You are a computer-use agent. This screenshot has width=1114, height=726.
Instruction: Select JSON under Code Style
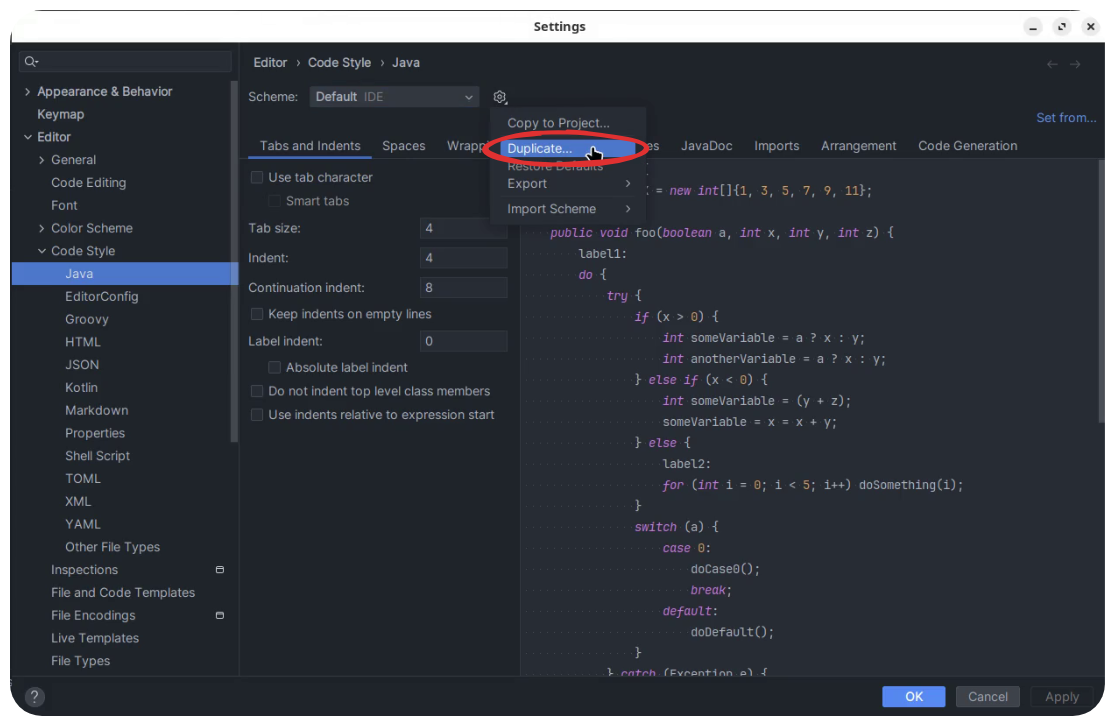pos(82,364)
